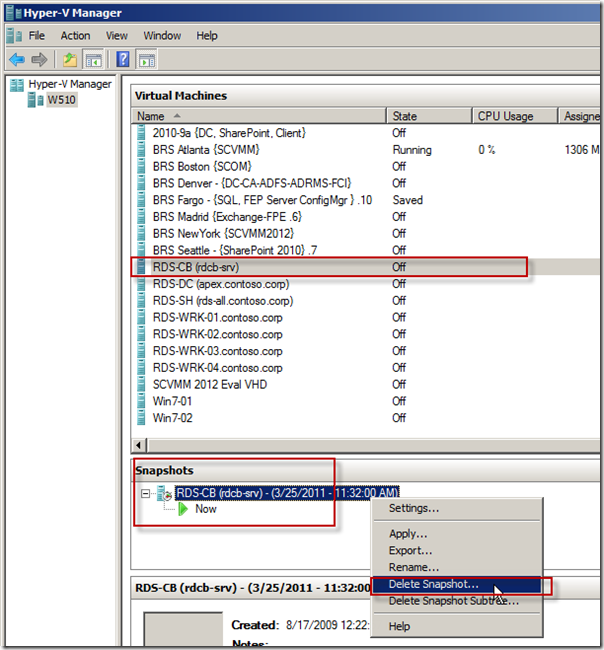Select BRS Madrid {Exchange-FPE .6} VM

pos(227,217)
